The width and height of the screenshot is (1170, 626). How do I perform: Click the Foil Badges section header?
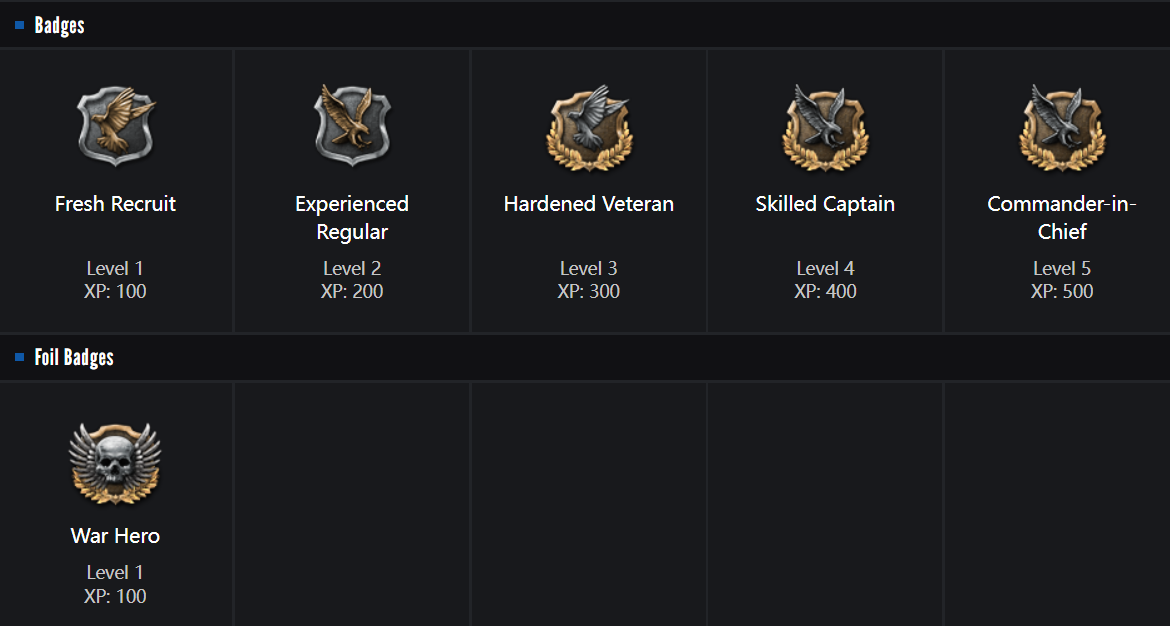pyautogui.click(x=74, y=357)
